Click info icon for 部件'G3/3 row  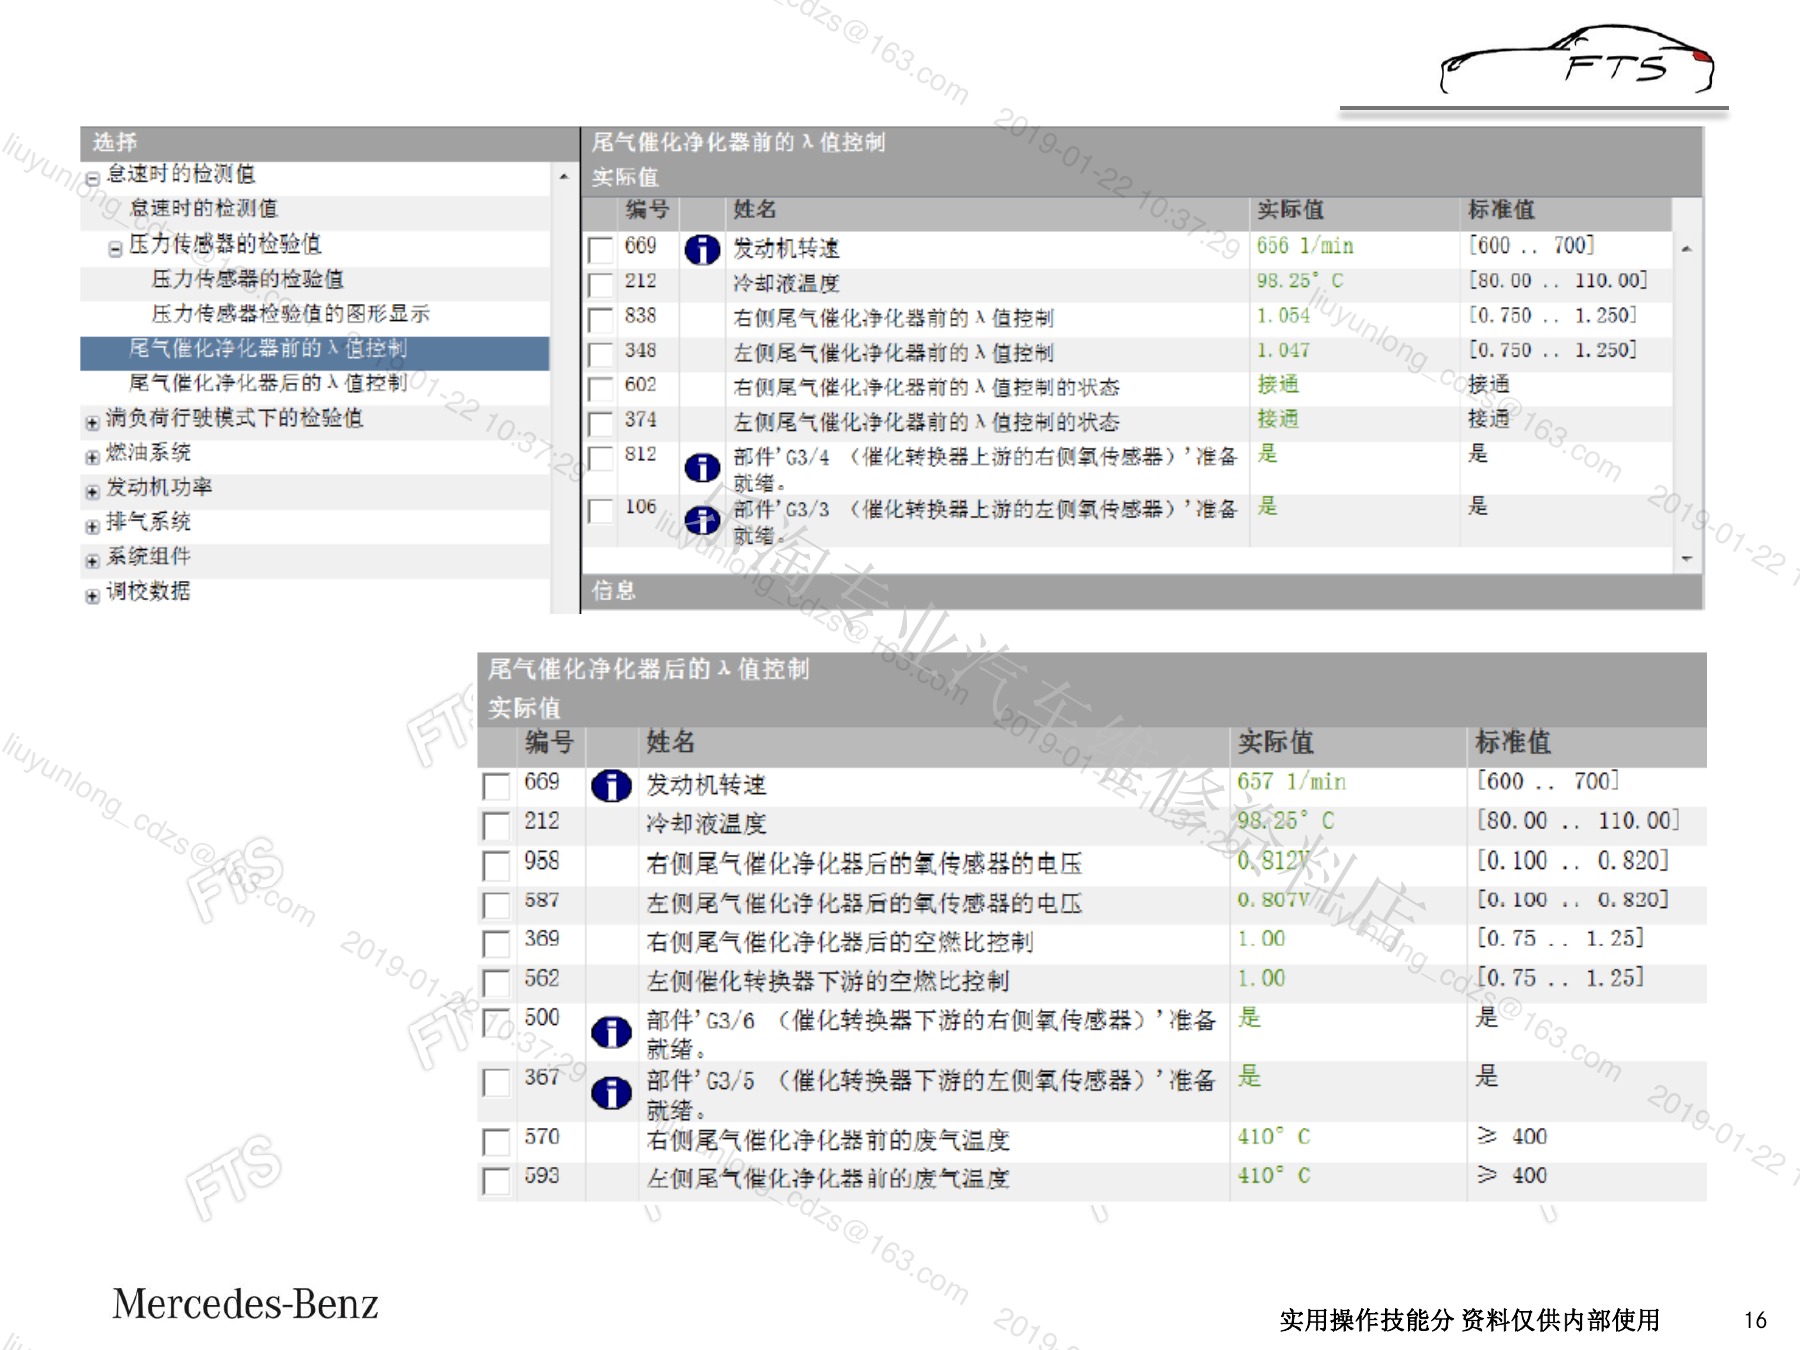(702, 520)
